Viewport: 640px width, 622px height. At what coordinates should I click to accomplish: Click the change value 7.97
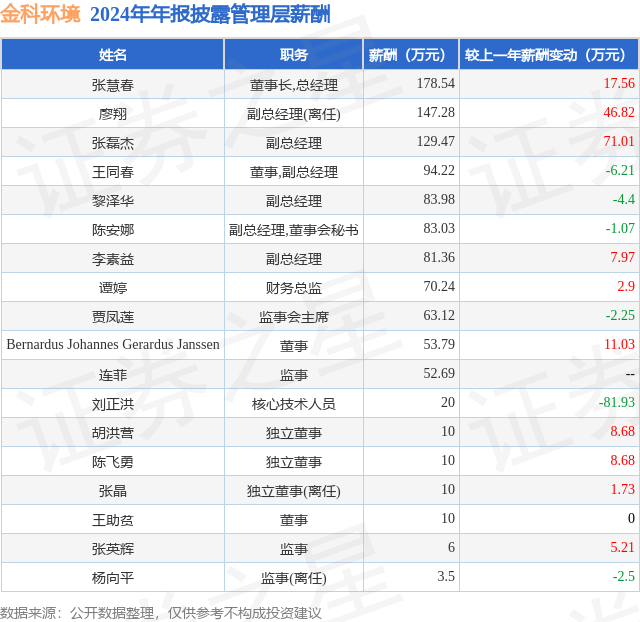coord(622,258)
